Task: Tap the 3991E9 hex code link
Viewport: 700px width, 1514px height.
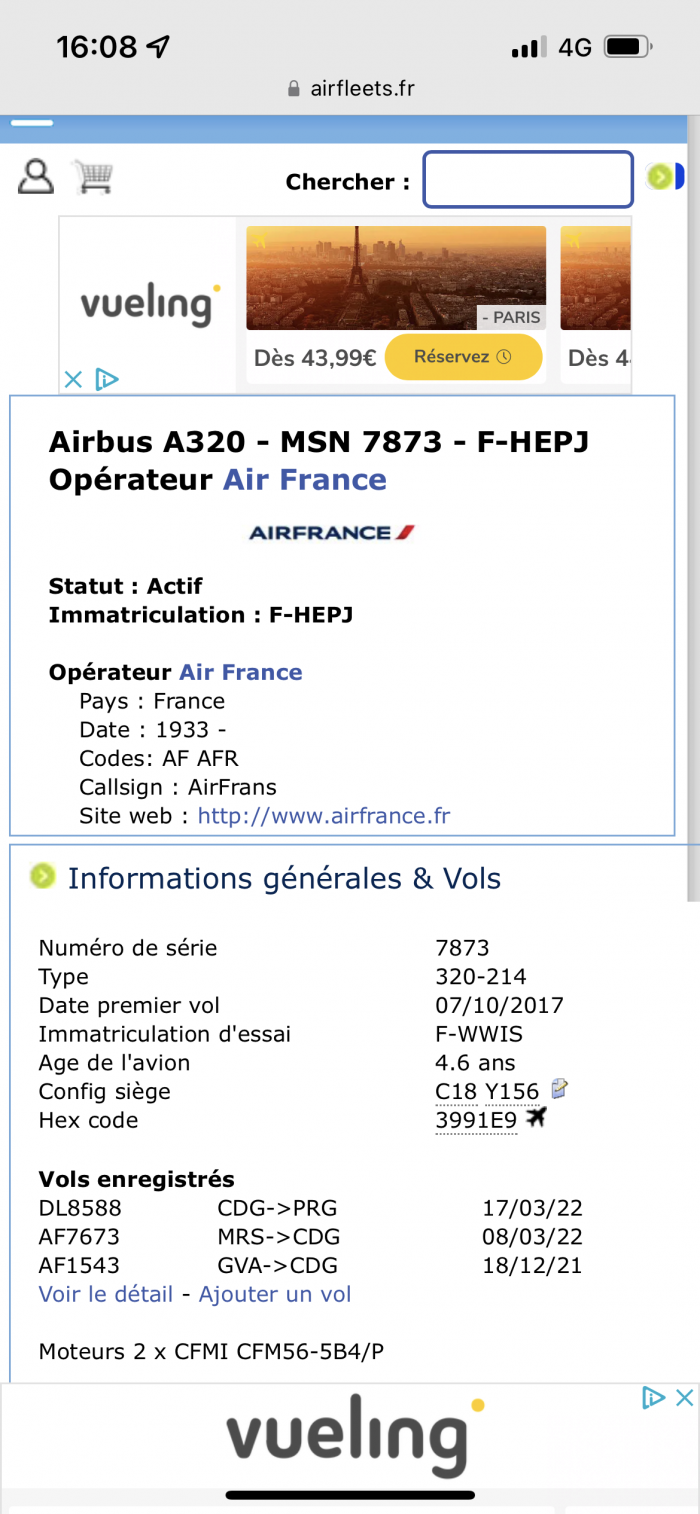Action: (476, 1121)
